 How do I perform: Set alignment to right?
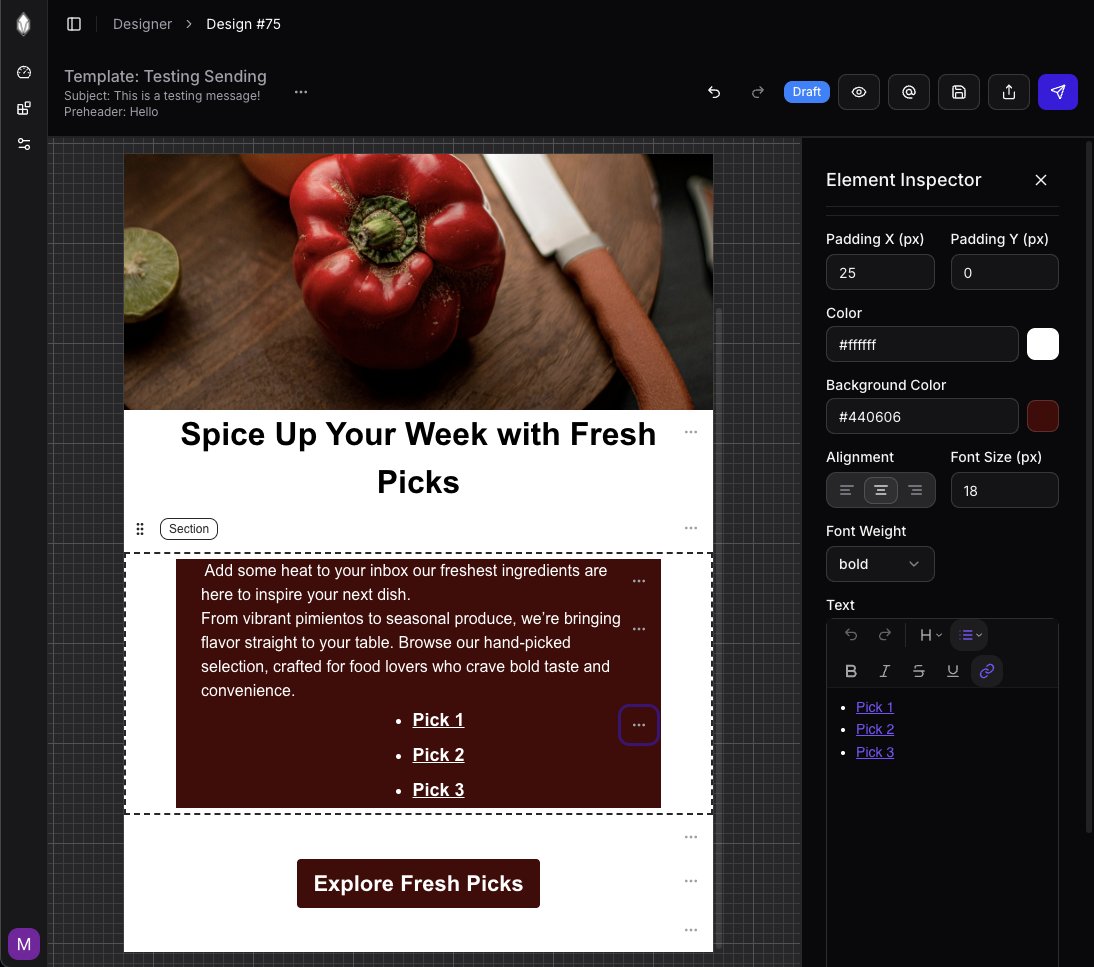coord(915,490)
